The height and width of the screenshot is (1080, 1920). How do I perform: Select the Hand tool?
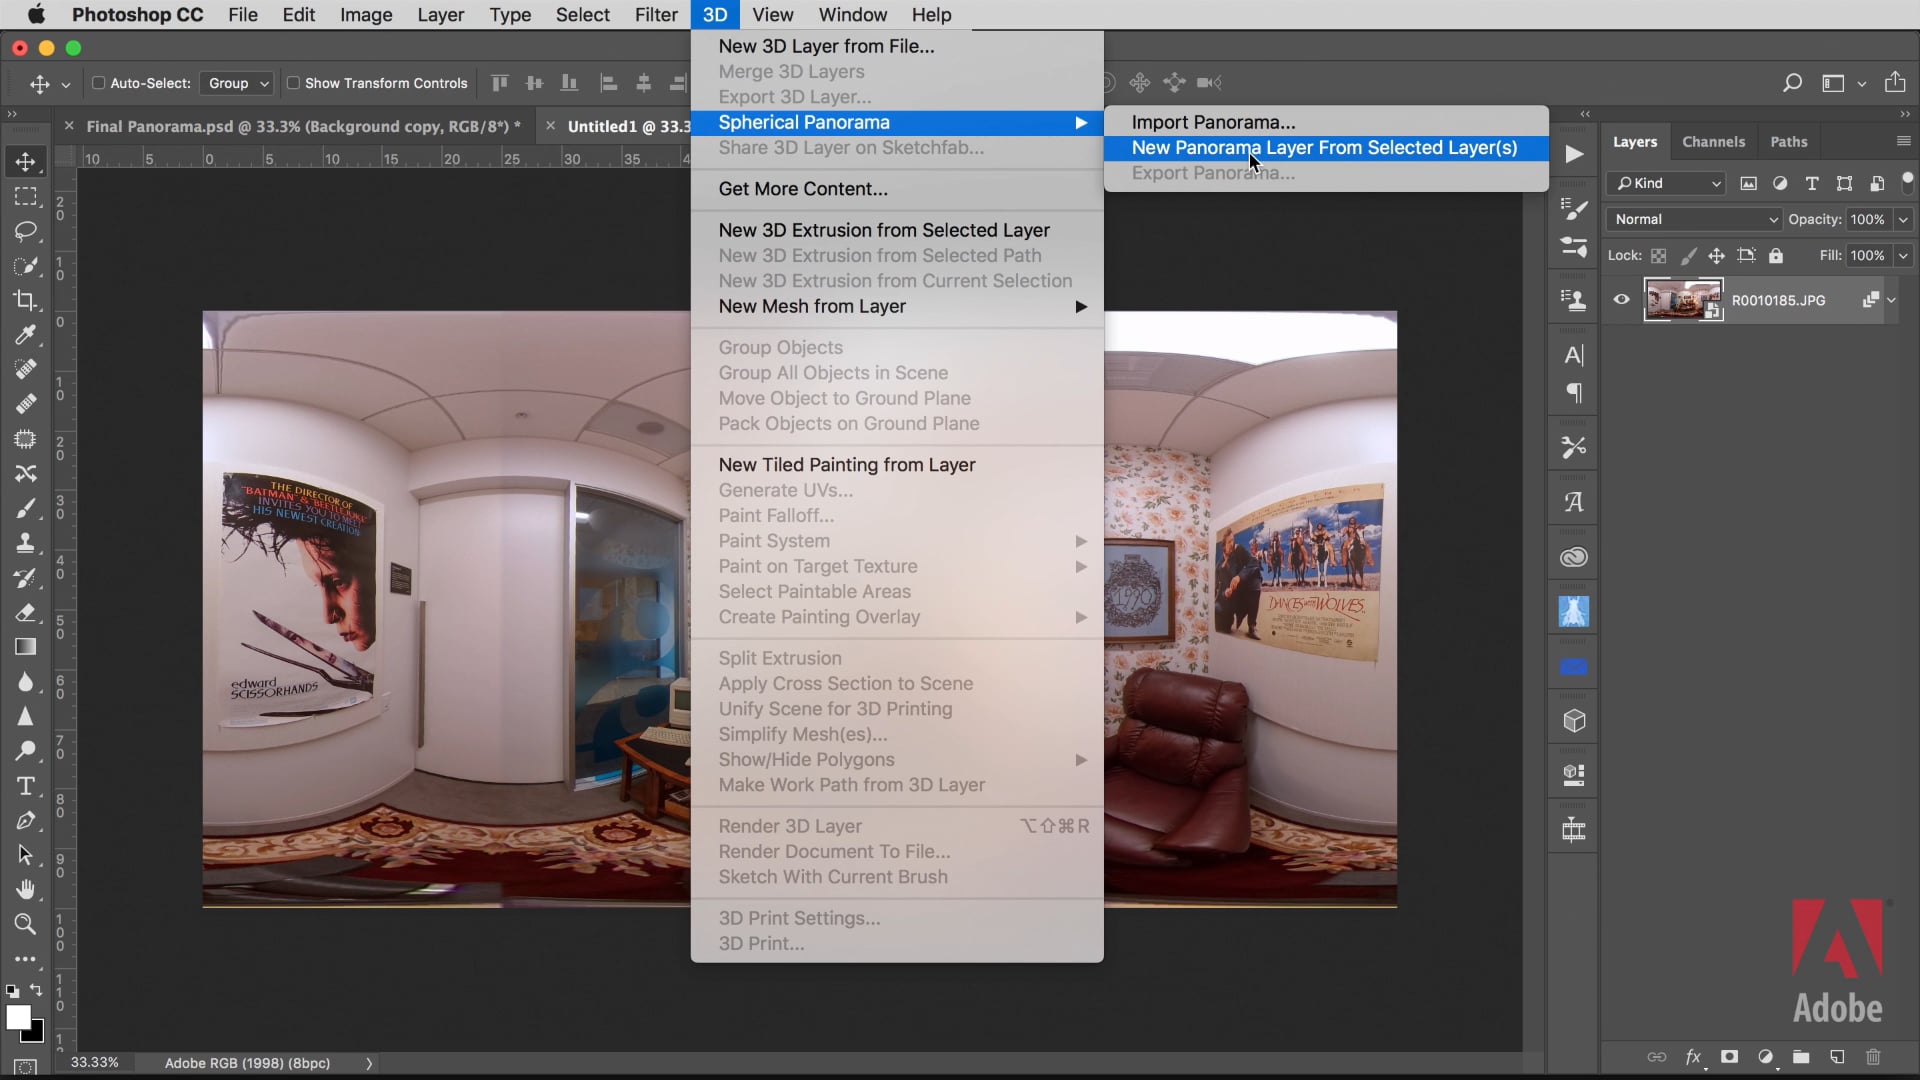pyautogui.click(x=26, y=889)
